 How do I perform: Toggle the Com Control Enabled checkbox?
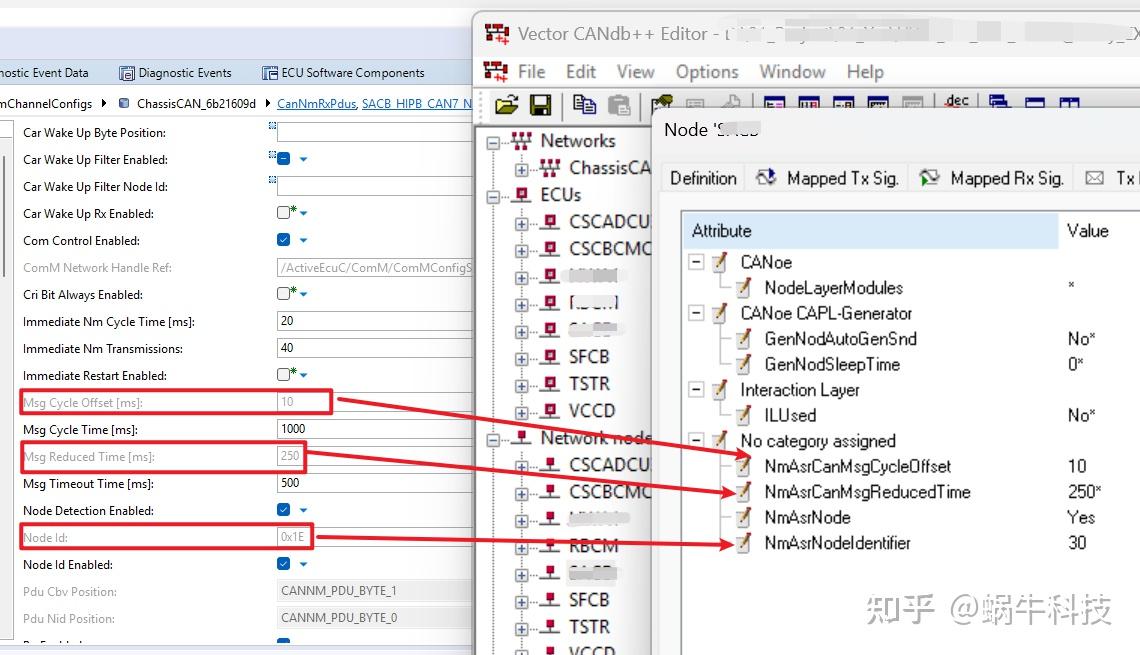[283, 240]
